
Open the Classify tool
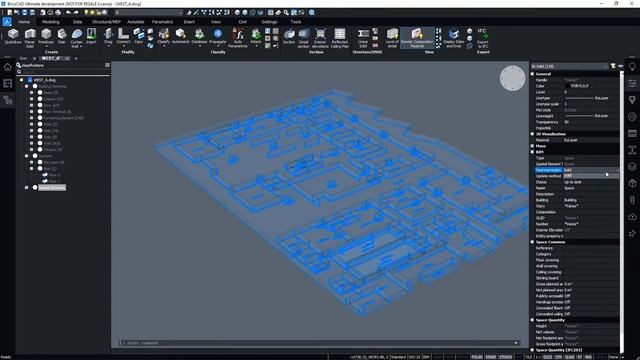coord(164,37)
